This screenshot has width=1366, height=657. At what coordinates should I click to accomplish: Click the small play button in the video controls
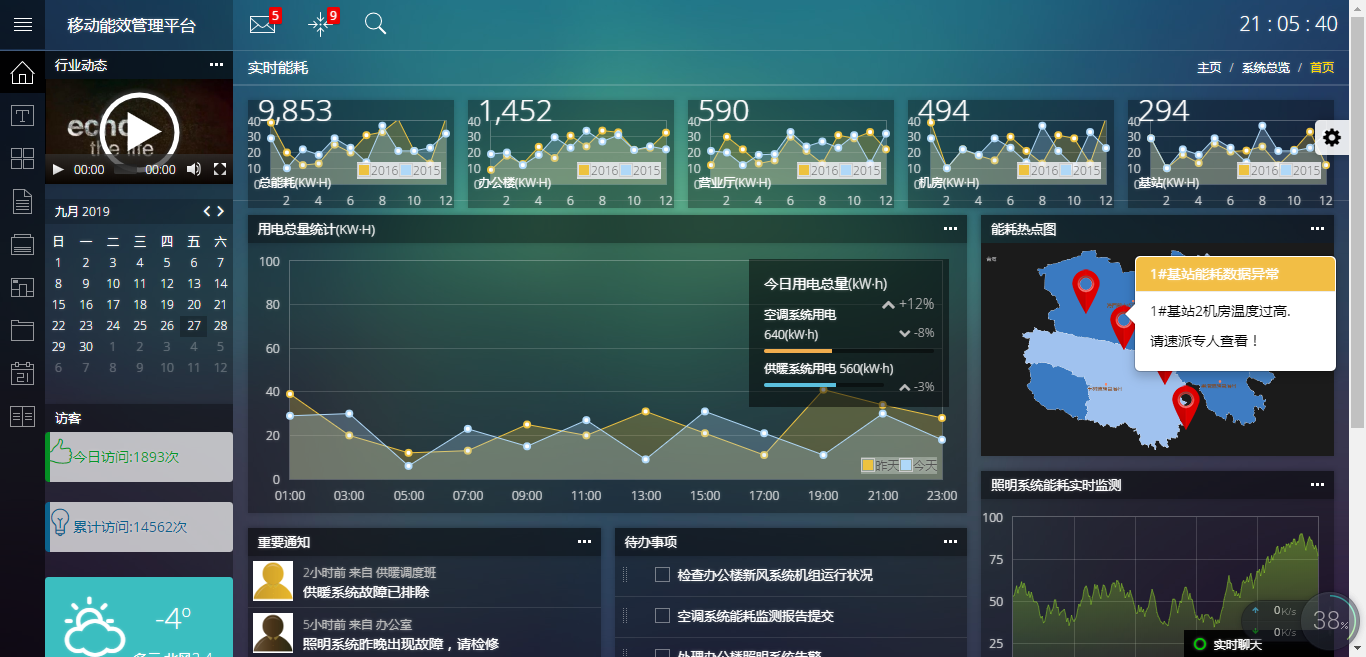(58, 169)
